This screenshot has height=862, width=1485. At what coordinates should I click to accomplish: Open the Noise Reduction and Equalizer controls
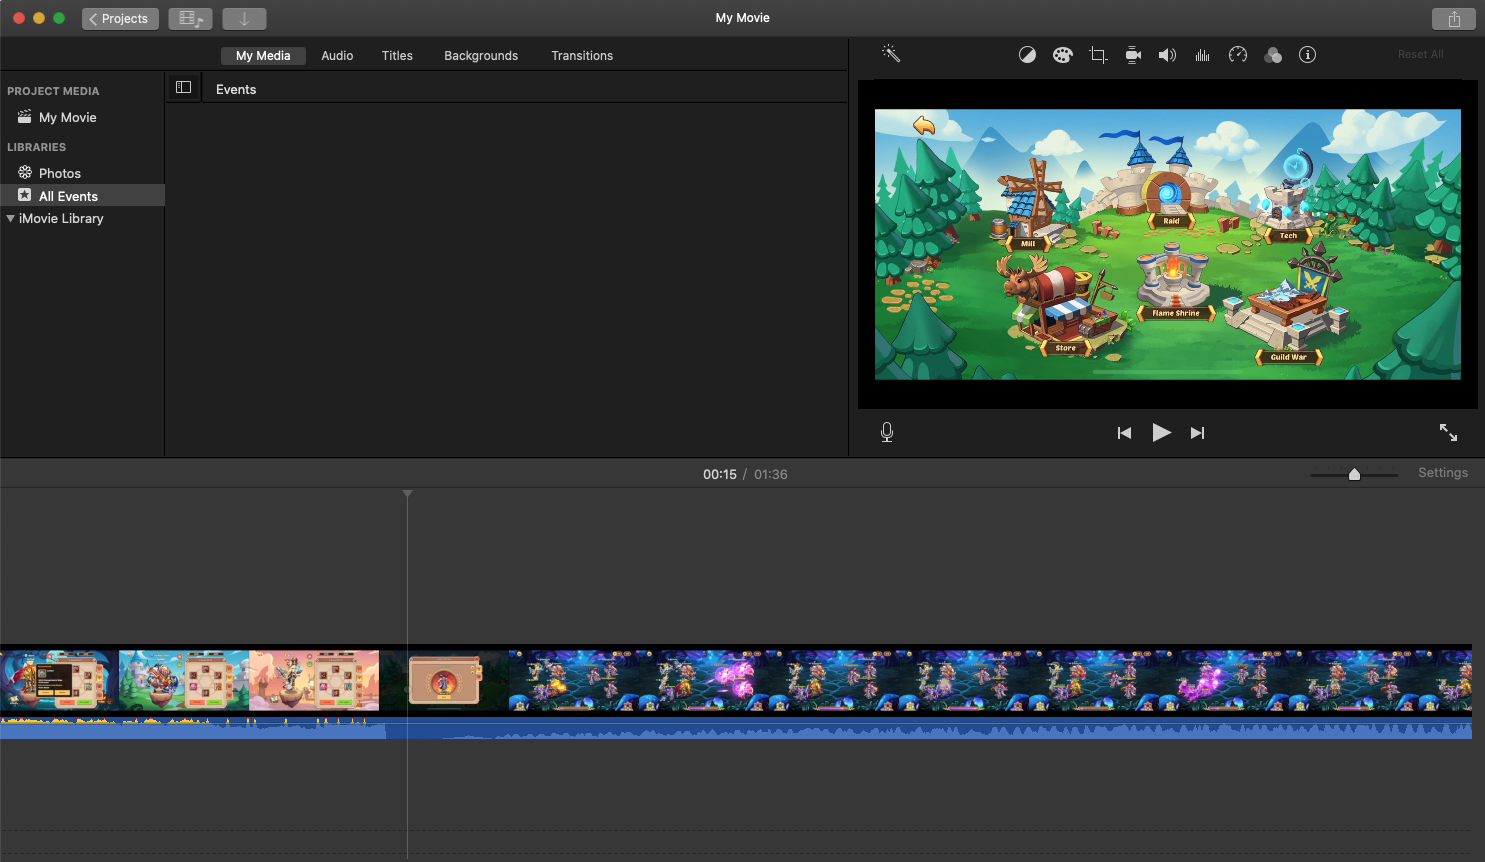1202,55
